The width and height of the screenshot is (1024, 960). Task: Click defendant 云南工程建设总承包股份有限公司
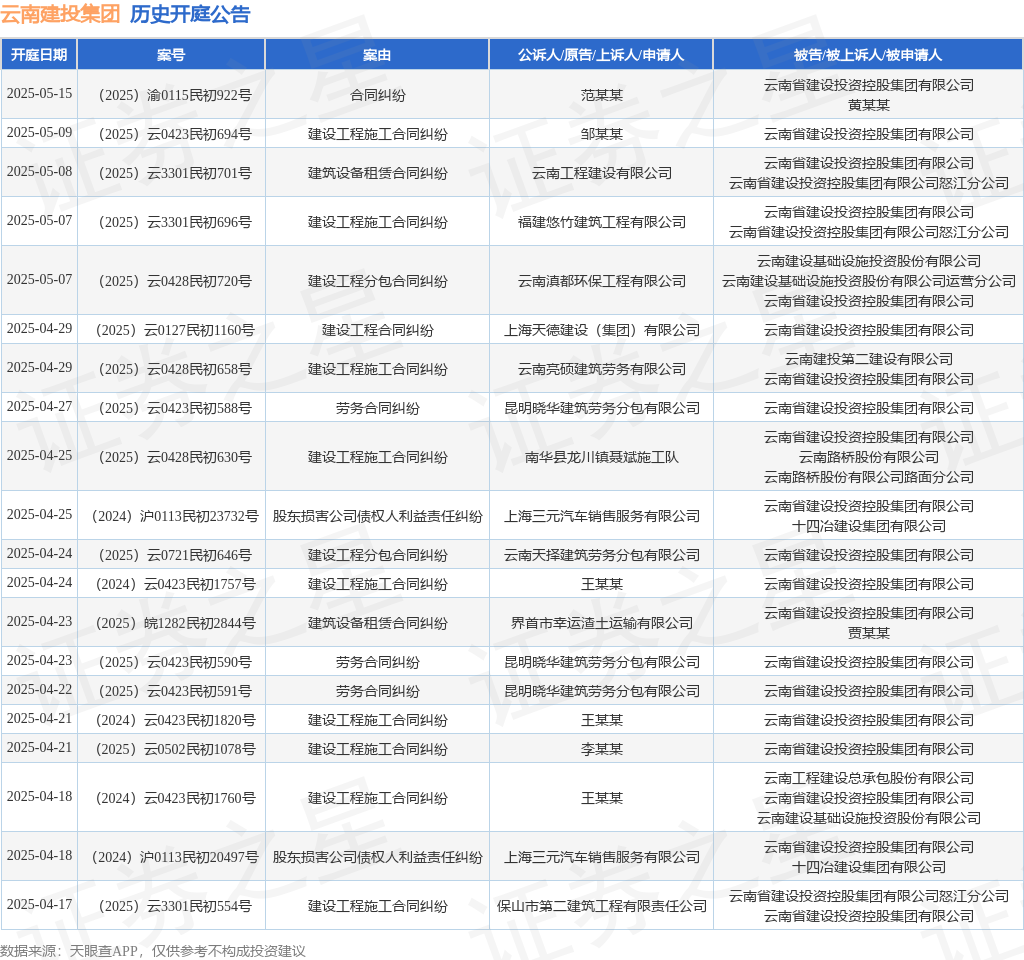pos(869,778)
